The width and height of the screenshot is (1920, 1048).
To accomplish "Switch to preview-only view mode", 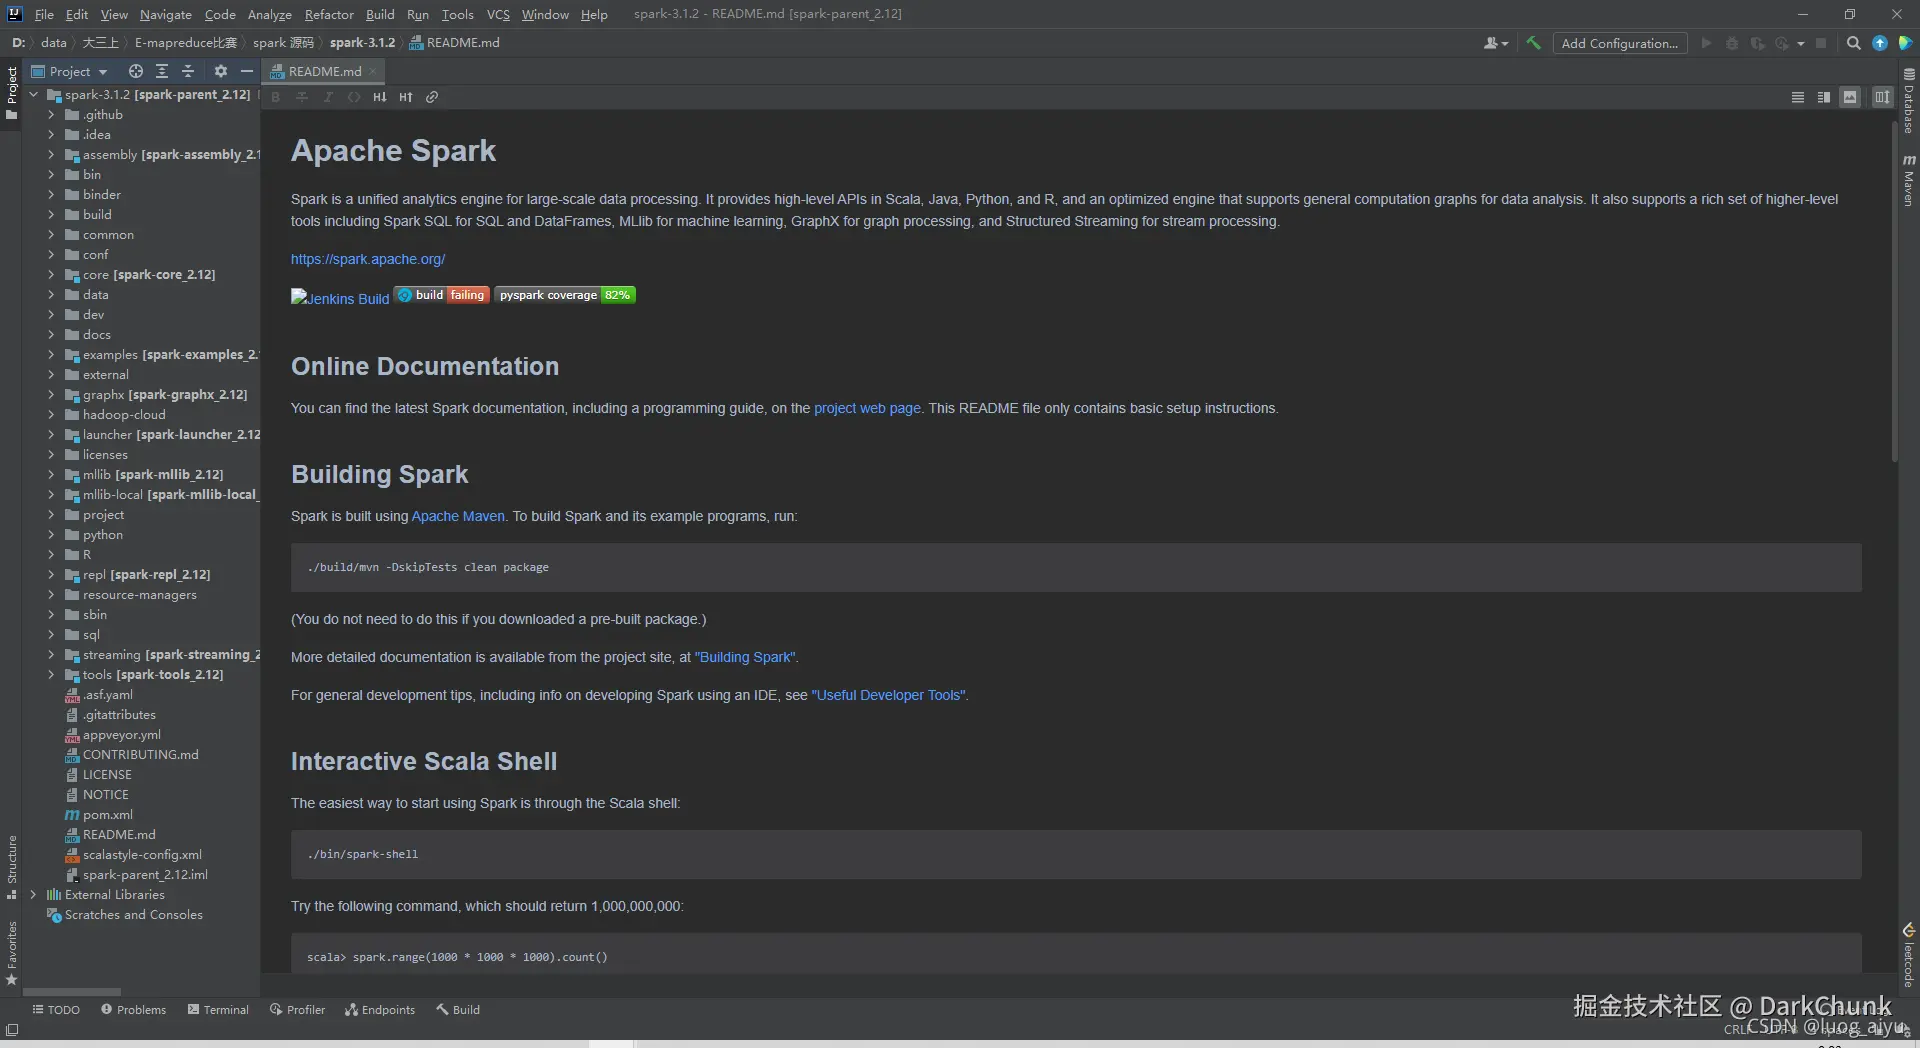I will tap(1850, 97).
